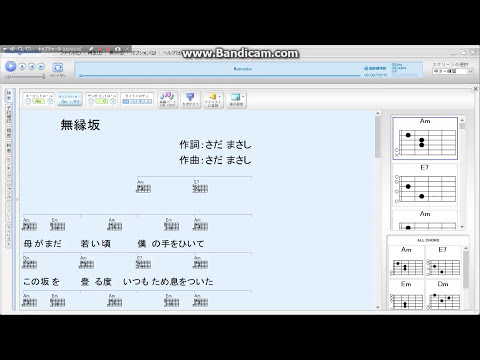Expand the display settings dropdown arrow
The width and height of the screenshot is (480, 360).
[244, 97]
